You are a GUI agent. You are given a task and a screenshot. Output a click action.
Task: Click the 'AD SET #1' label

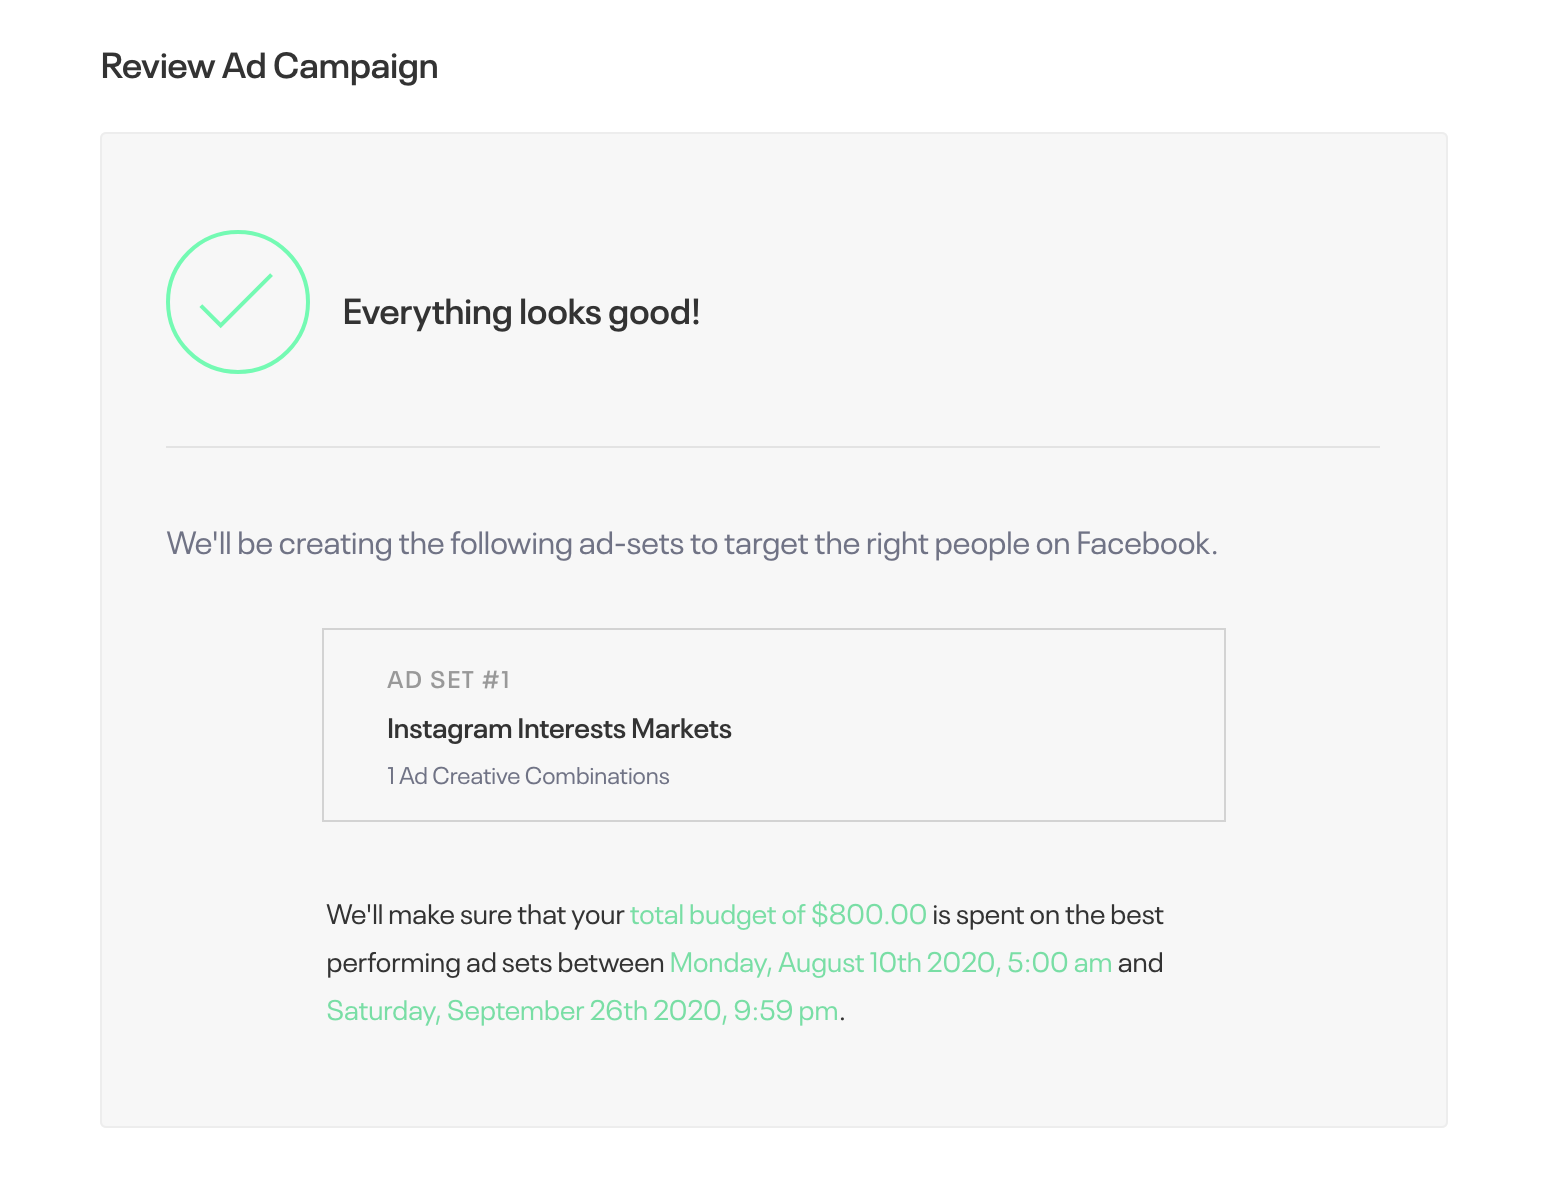pyautogui.click(x=448, y=680)
